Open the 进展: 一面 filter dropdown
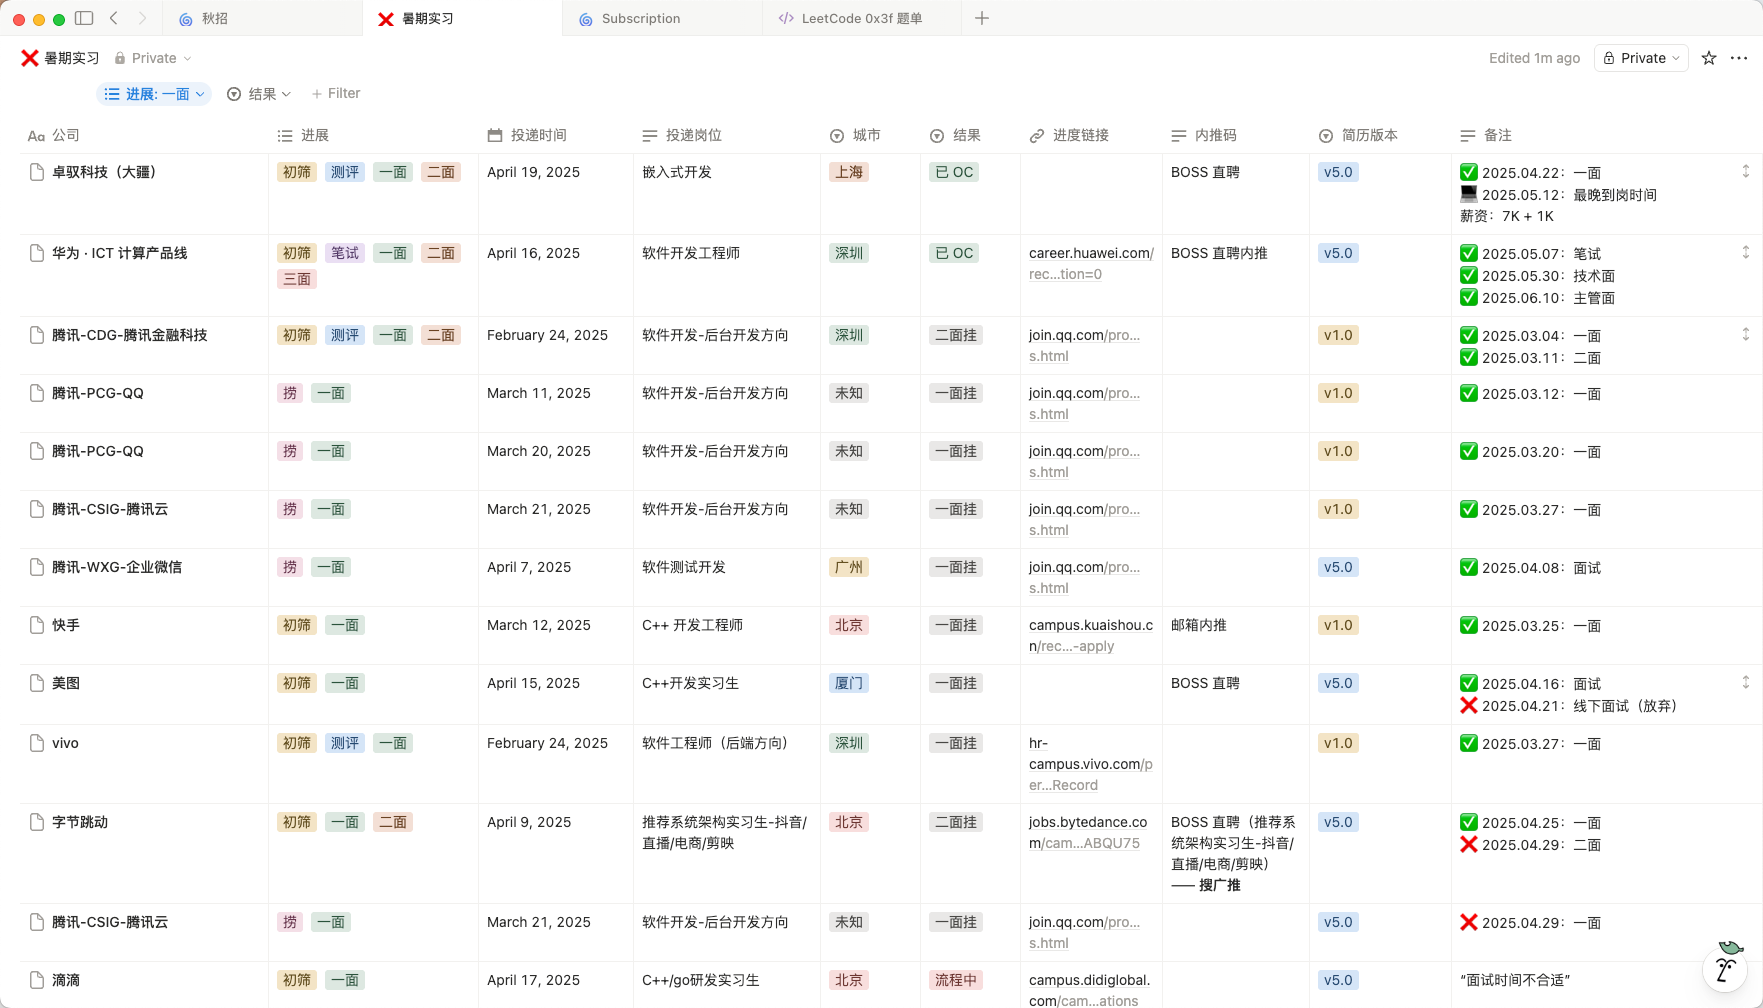The height and width of the screenshot is (1008, 1763). [154, 94]
